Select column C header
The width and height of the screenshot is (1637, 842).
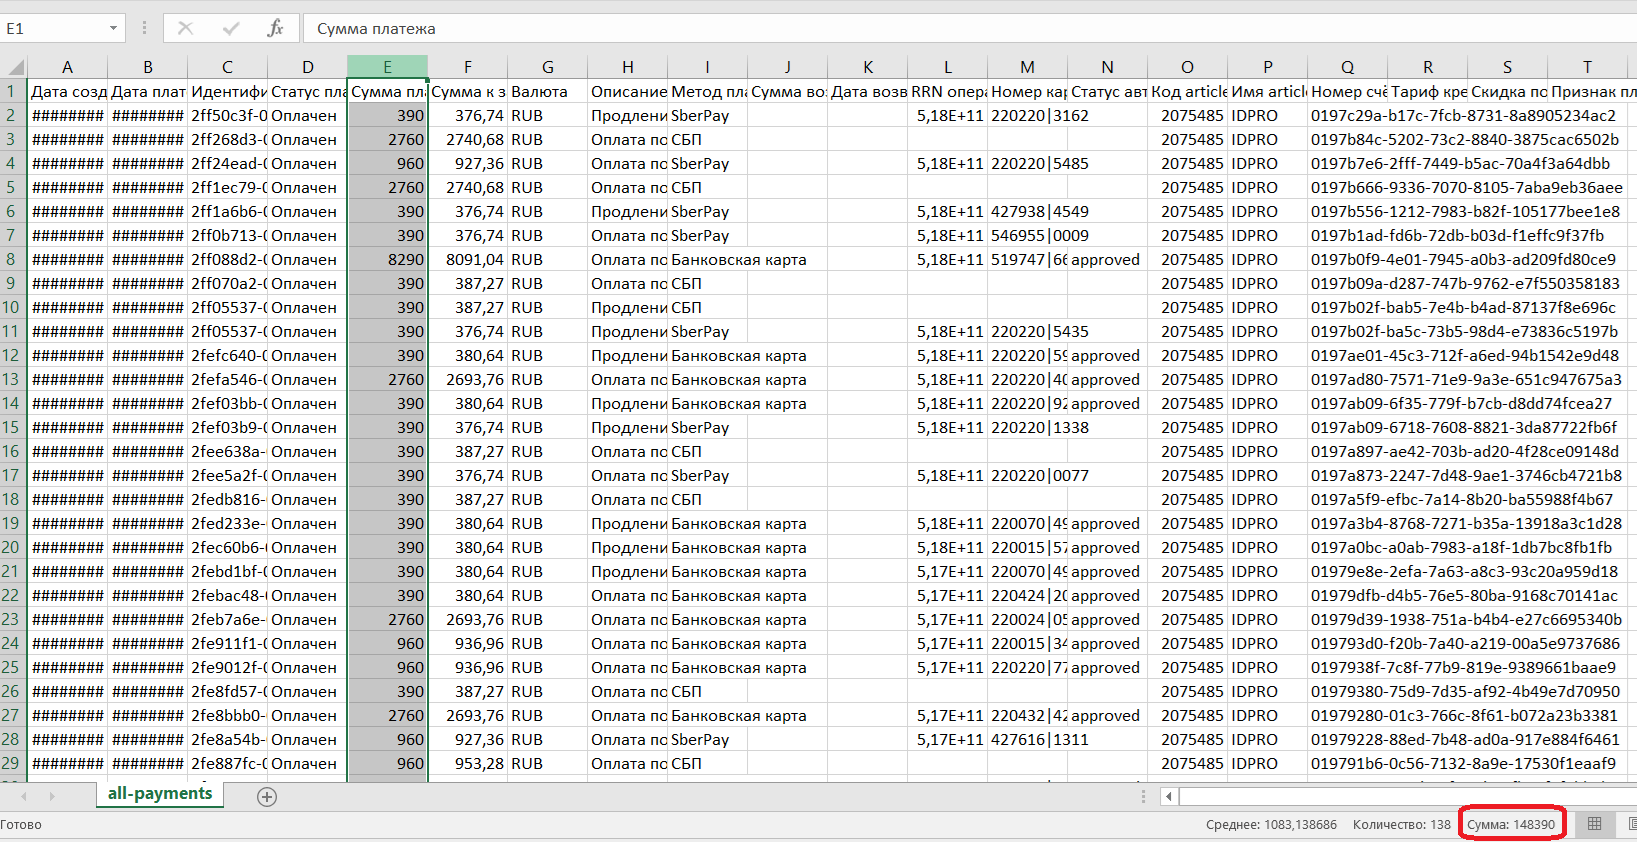coord(227,67)
